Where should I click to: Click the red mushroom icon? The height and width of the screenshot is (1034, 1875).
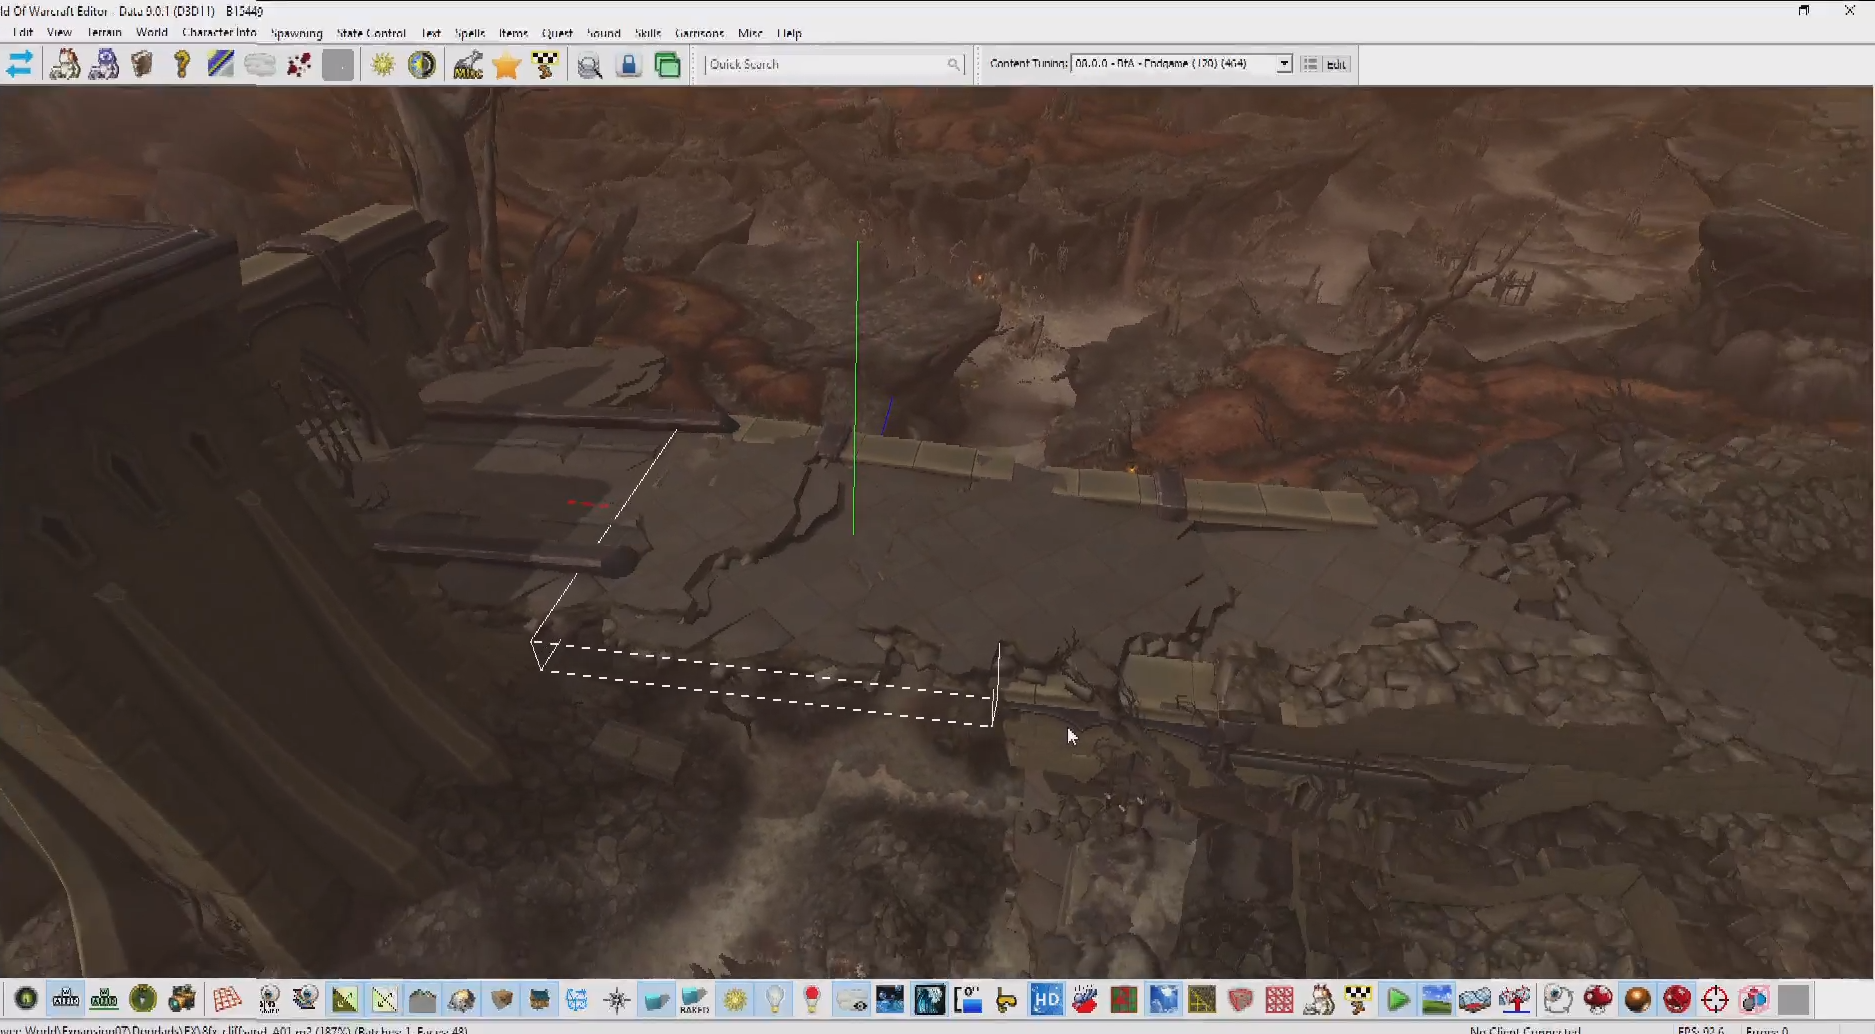tap(1598, 998)
